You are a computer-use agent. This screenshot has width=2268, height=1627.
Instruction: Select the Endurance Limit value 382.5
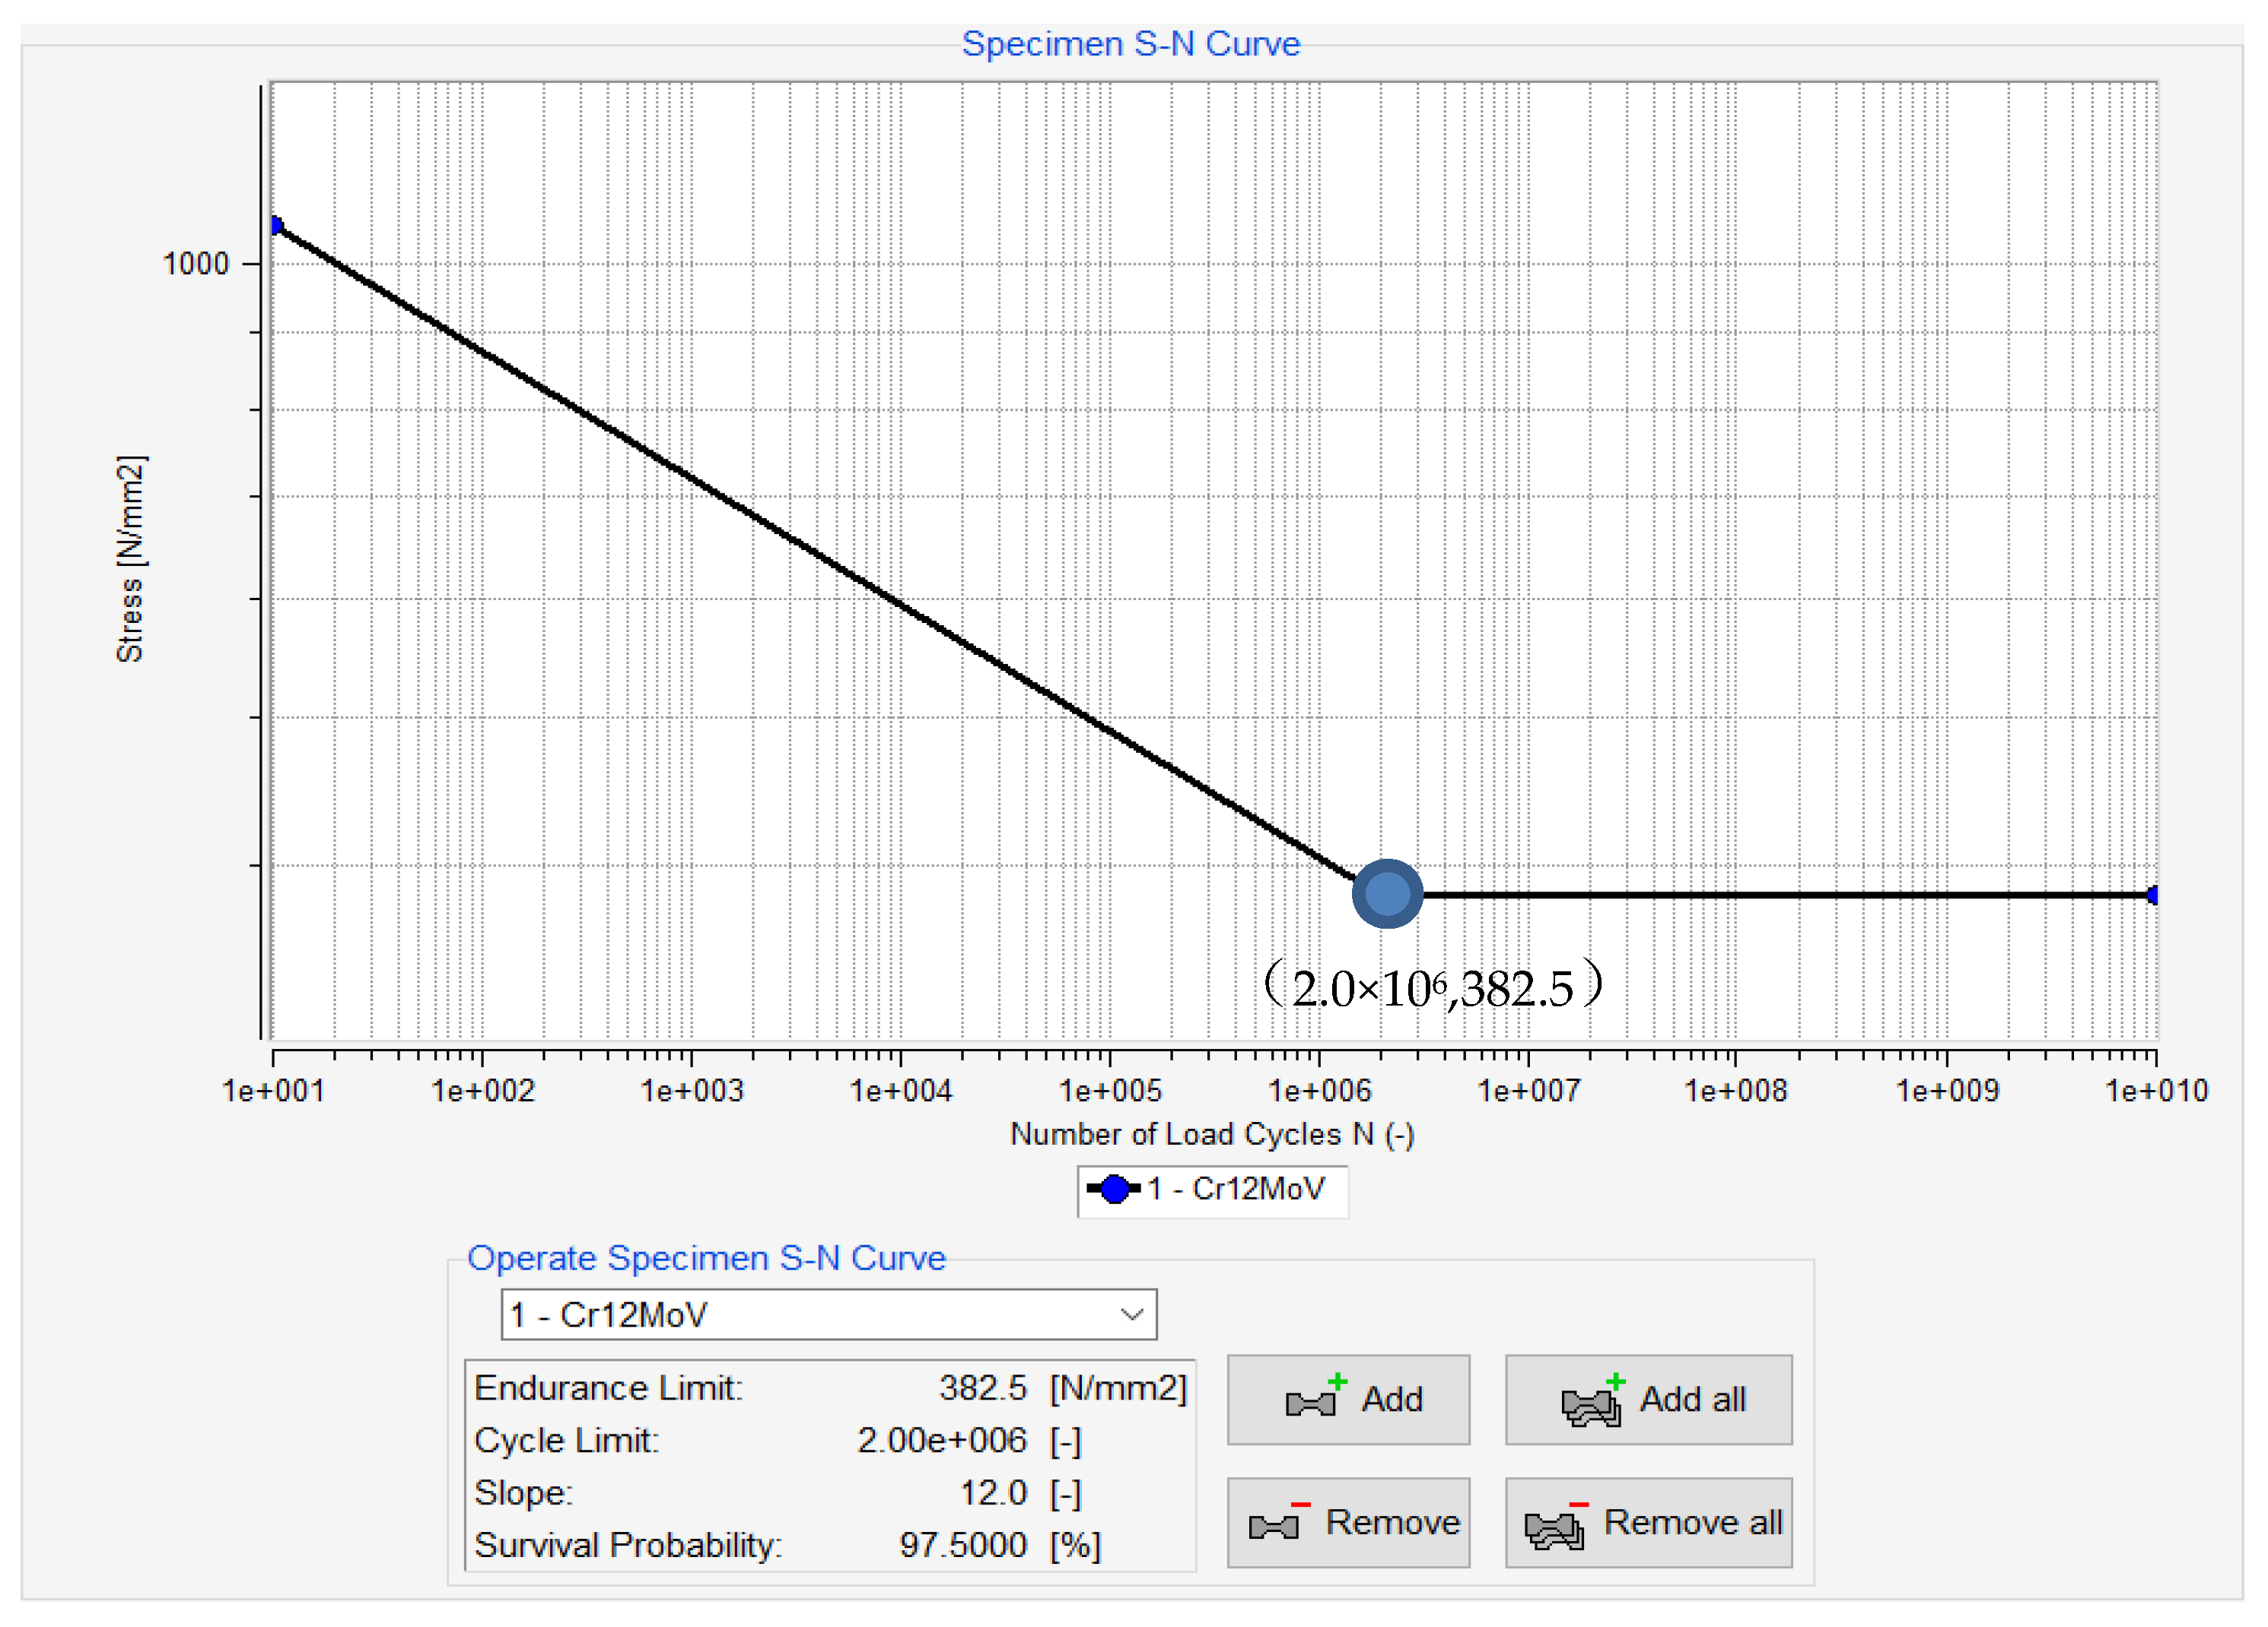coord(982,1388)
